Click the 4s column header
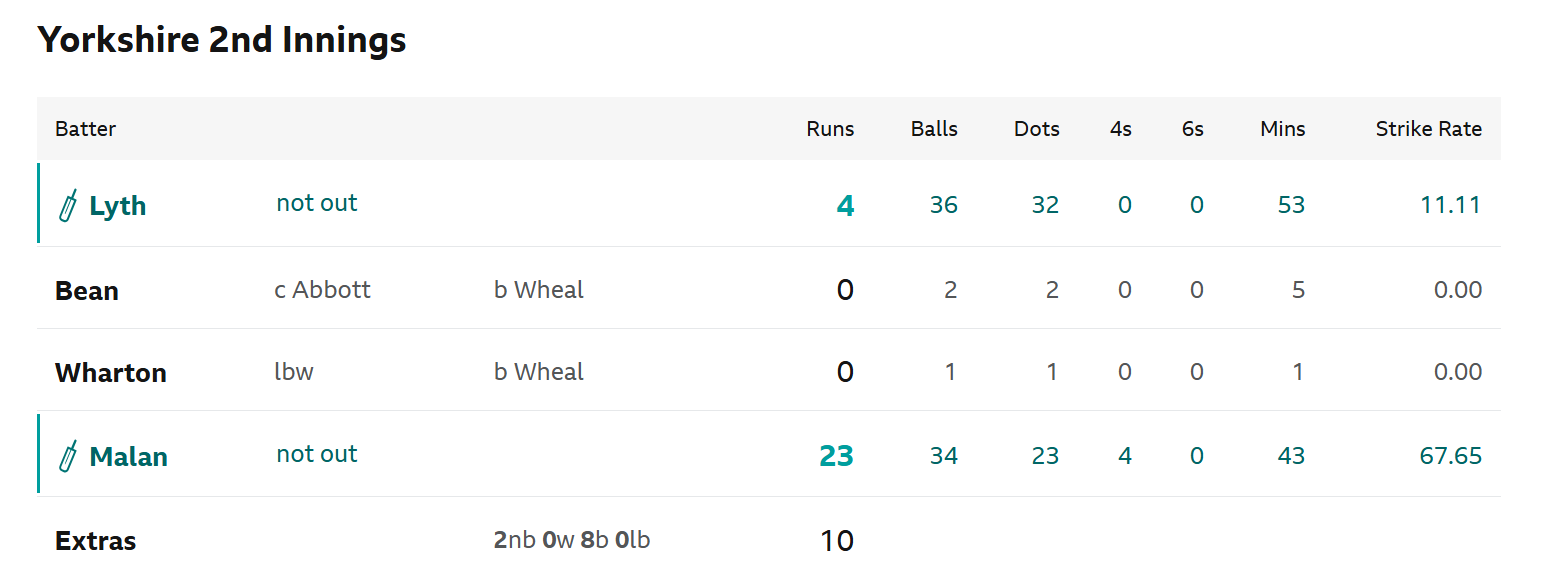 tap(1120, 129)
